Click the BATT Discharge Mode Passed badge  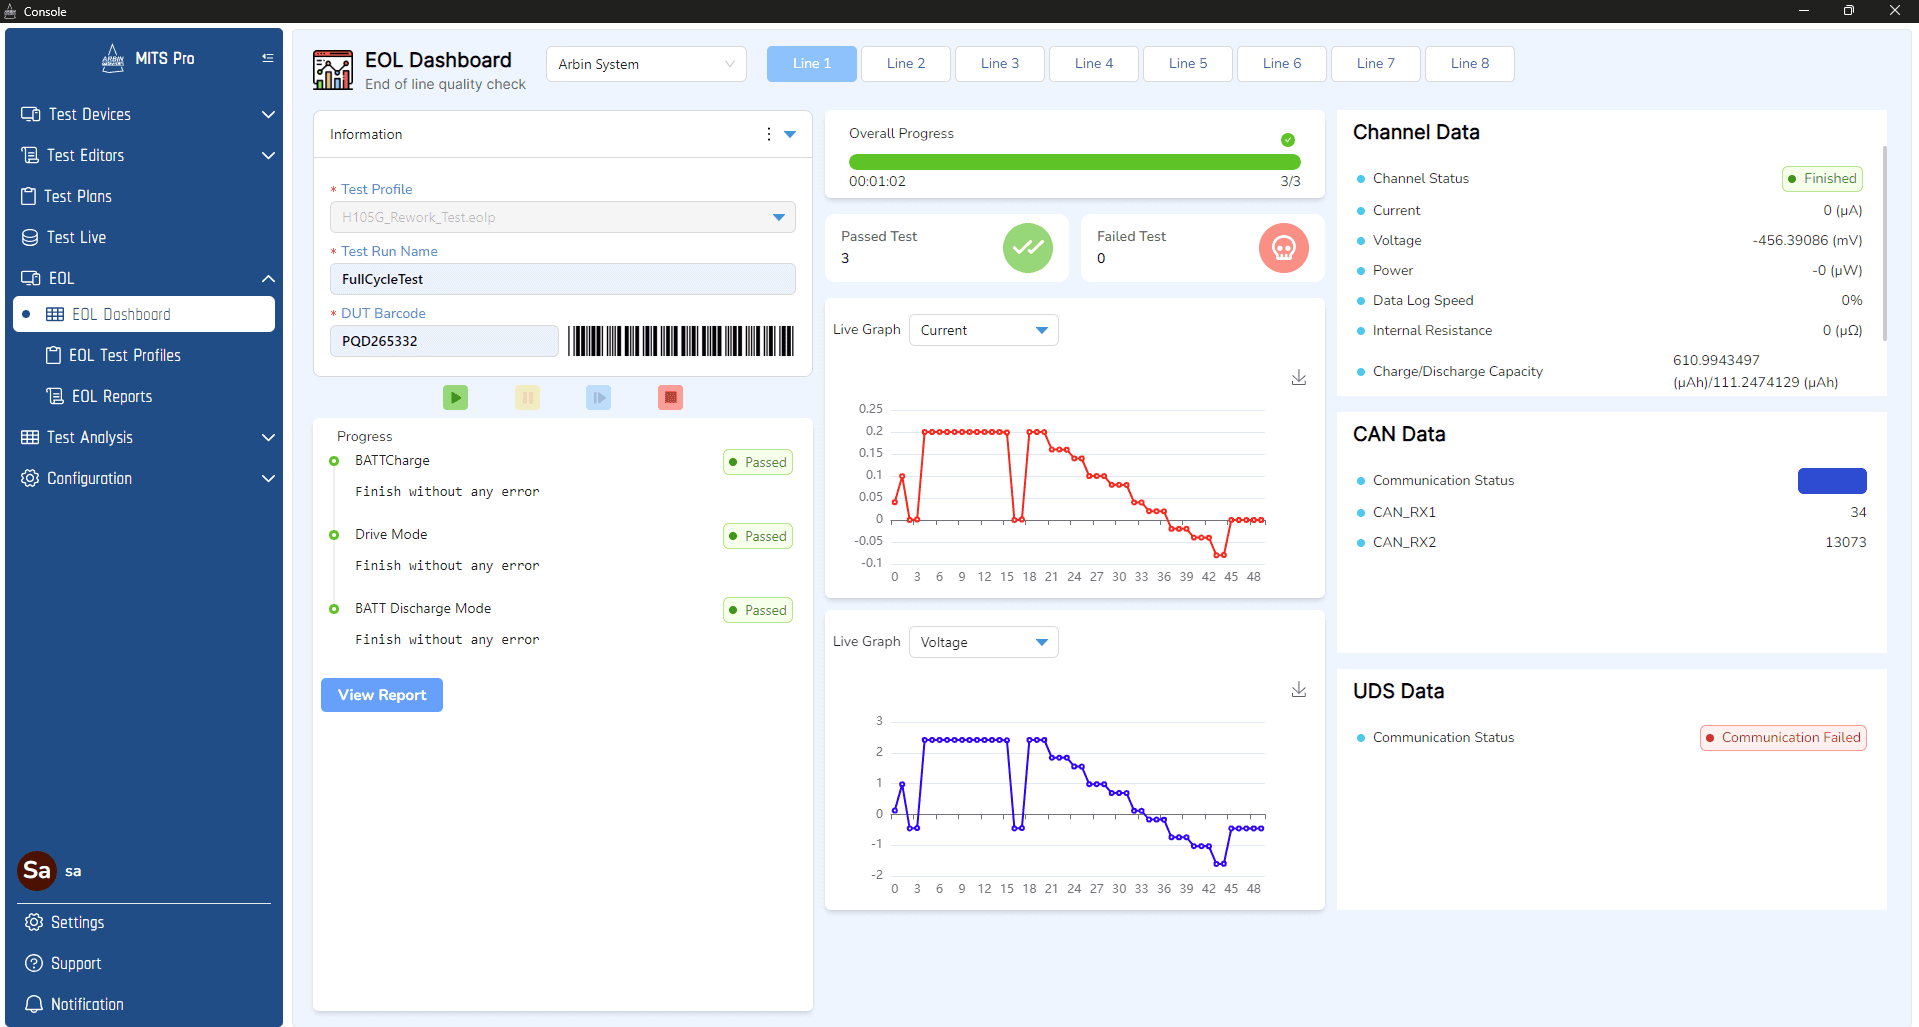758,610
